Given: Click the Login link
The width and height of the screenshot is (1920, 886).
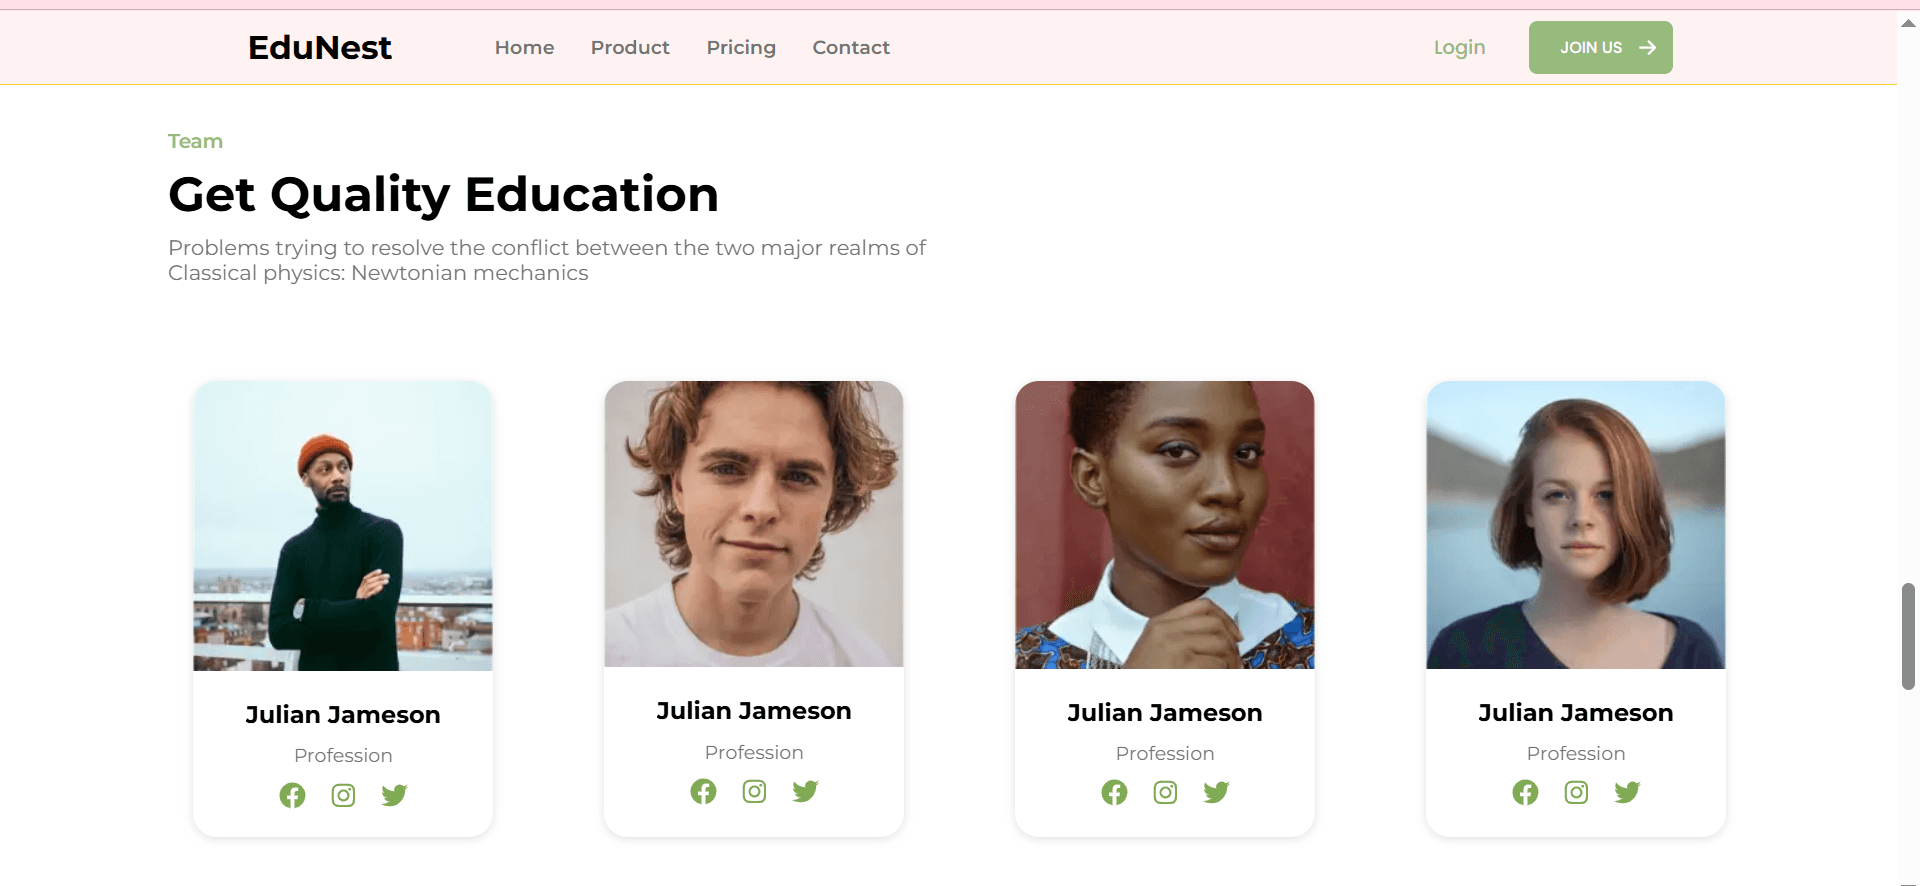Looking at the screenshot, I should pos(1459,48).
